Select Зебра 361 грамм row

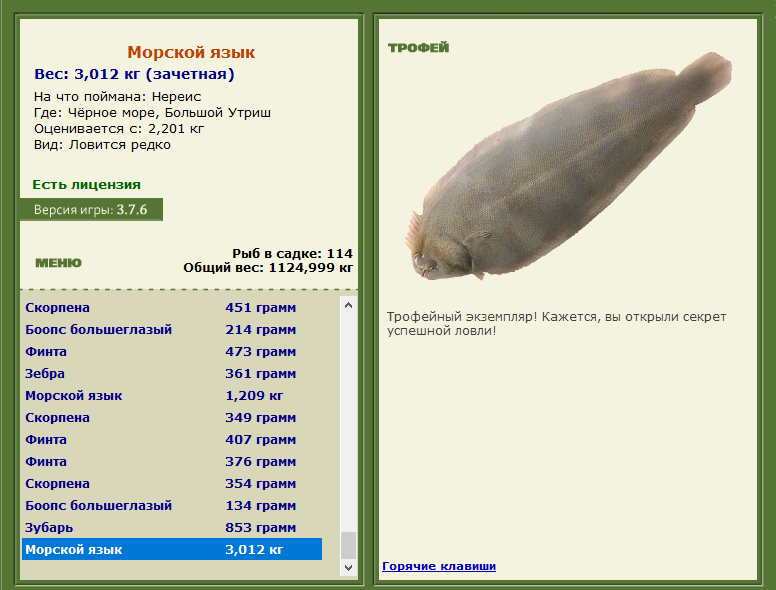coord(172,374)
